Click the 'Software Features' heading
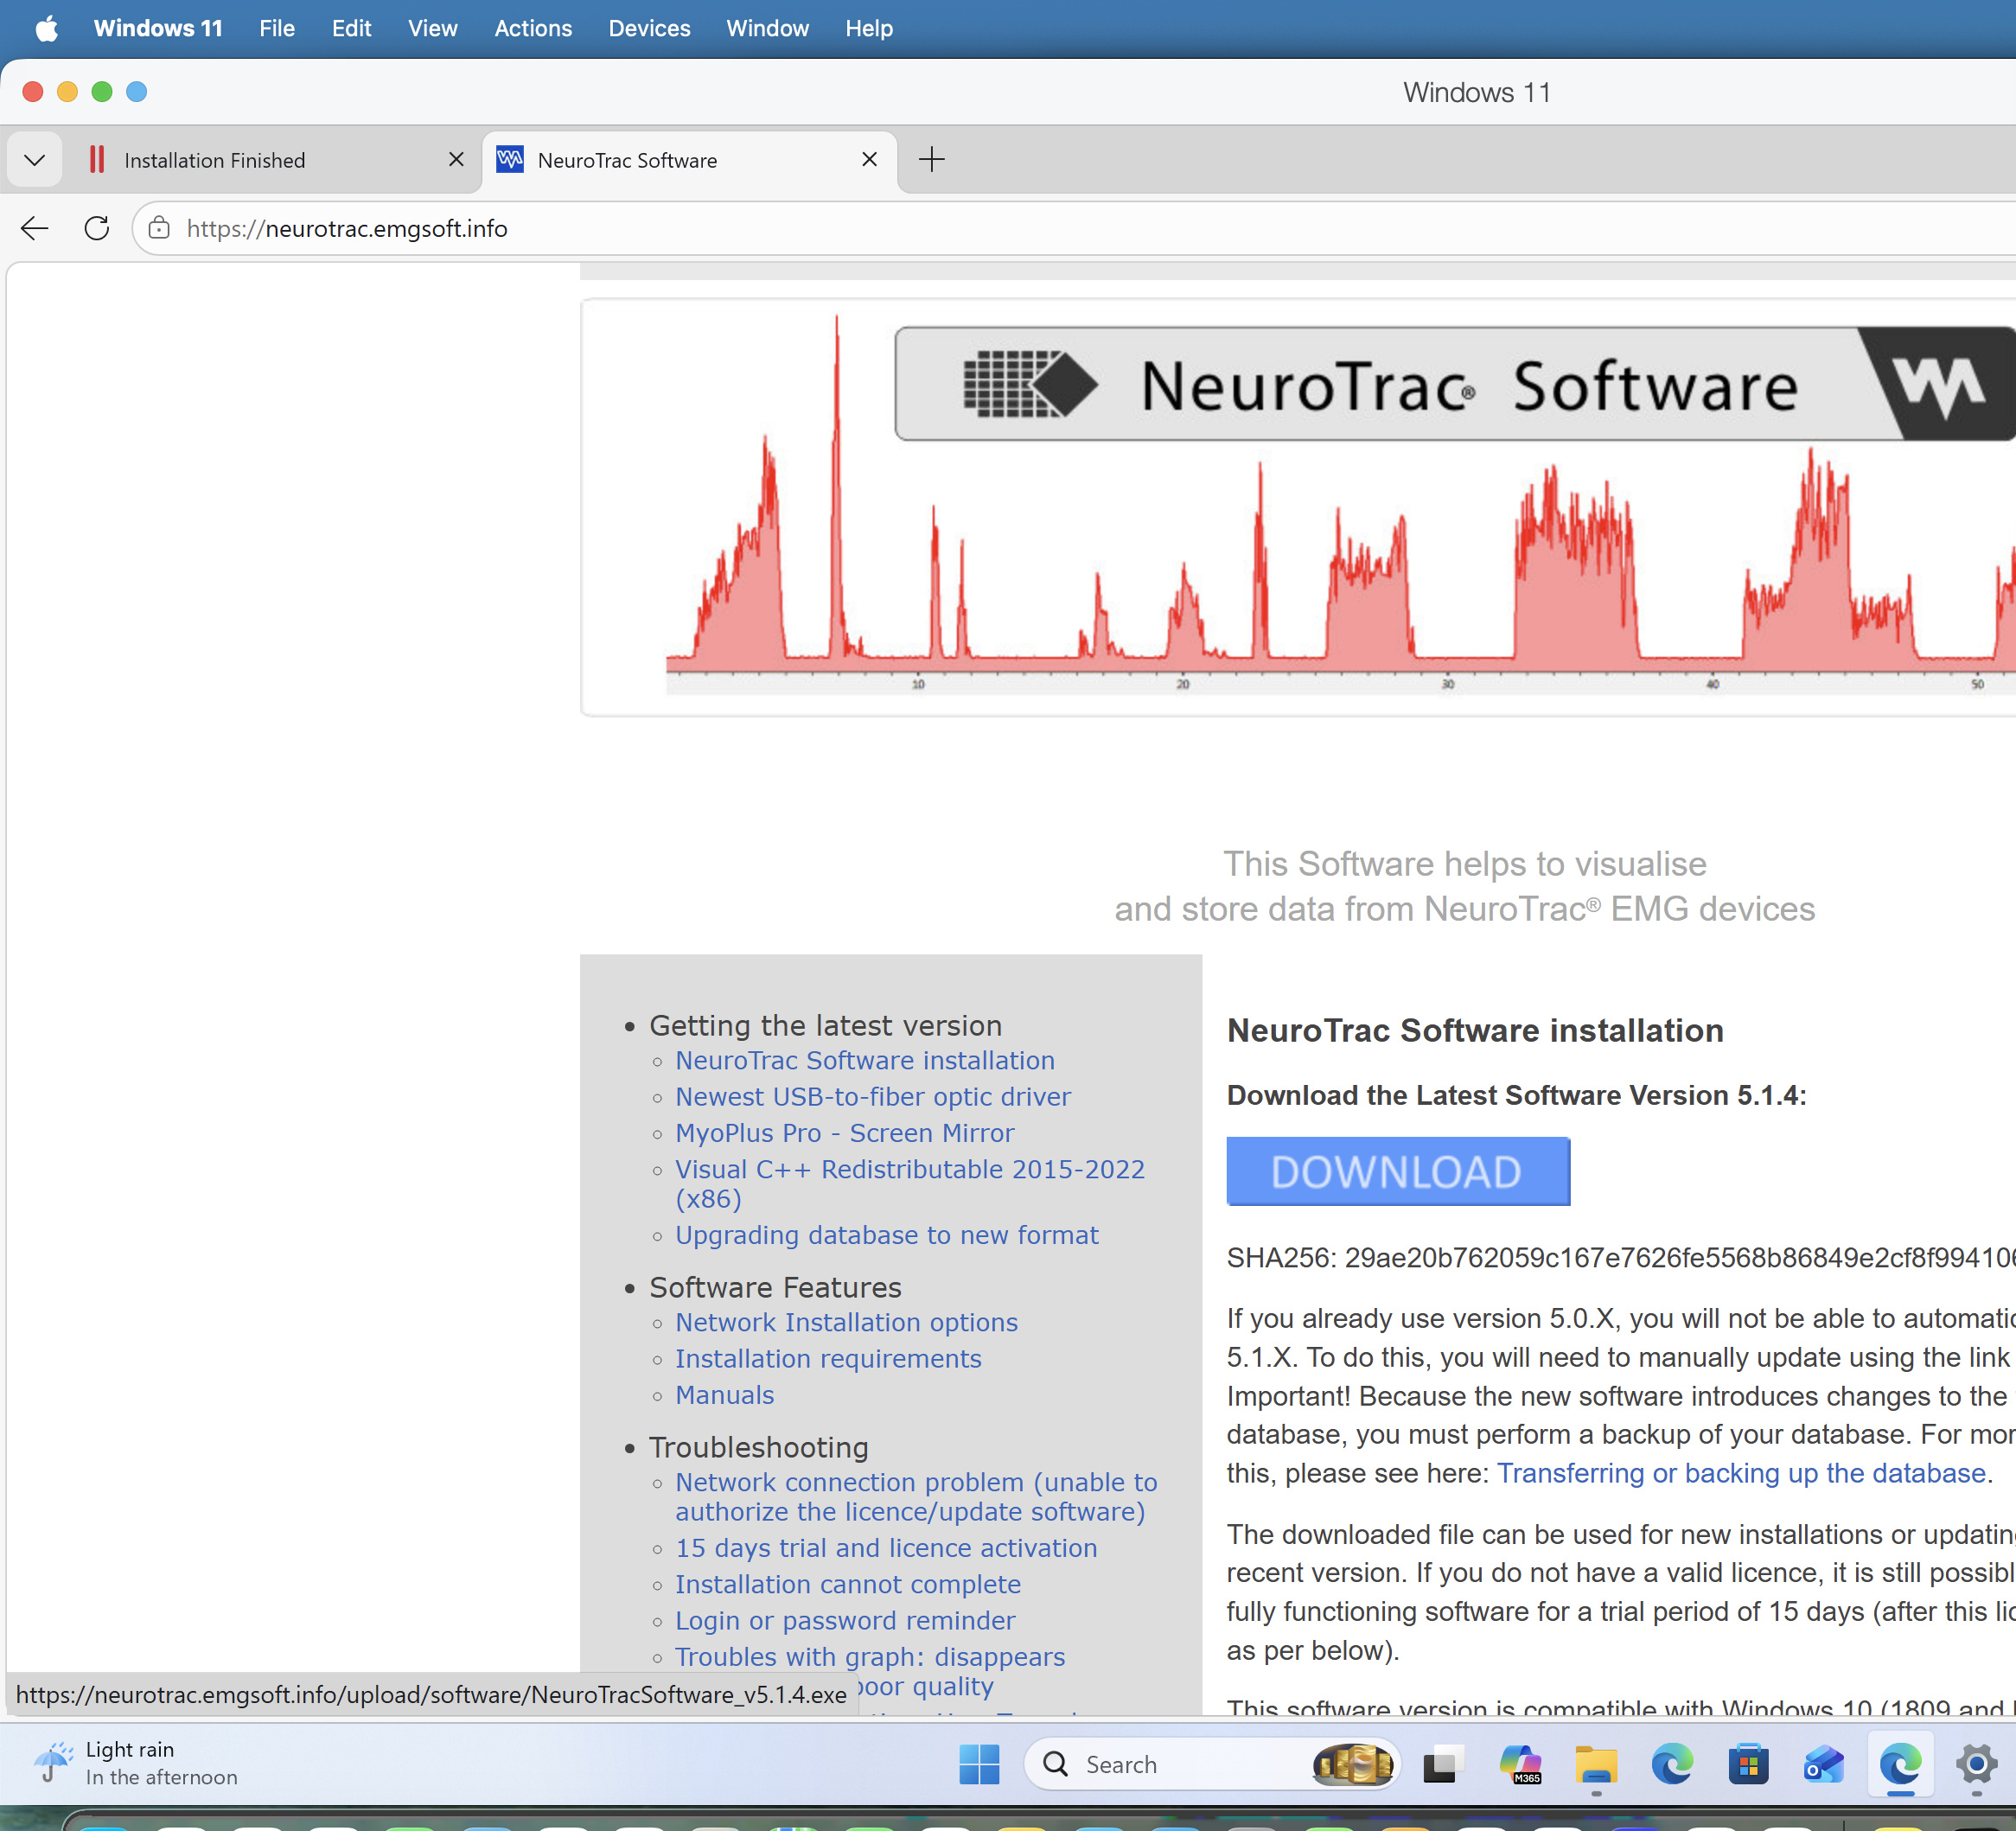This screenshot has width=2016, height=1831. (x=775, y=1287)
